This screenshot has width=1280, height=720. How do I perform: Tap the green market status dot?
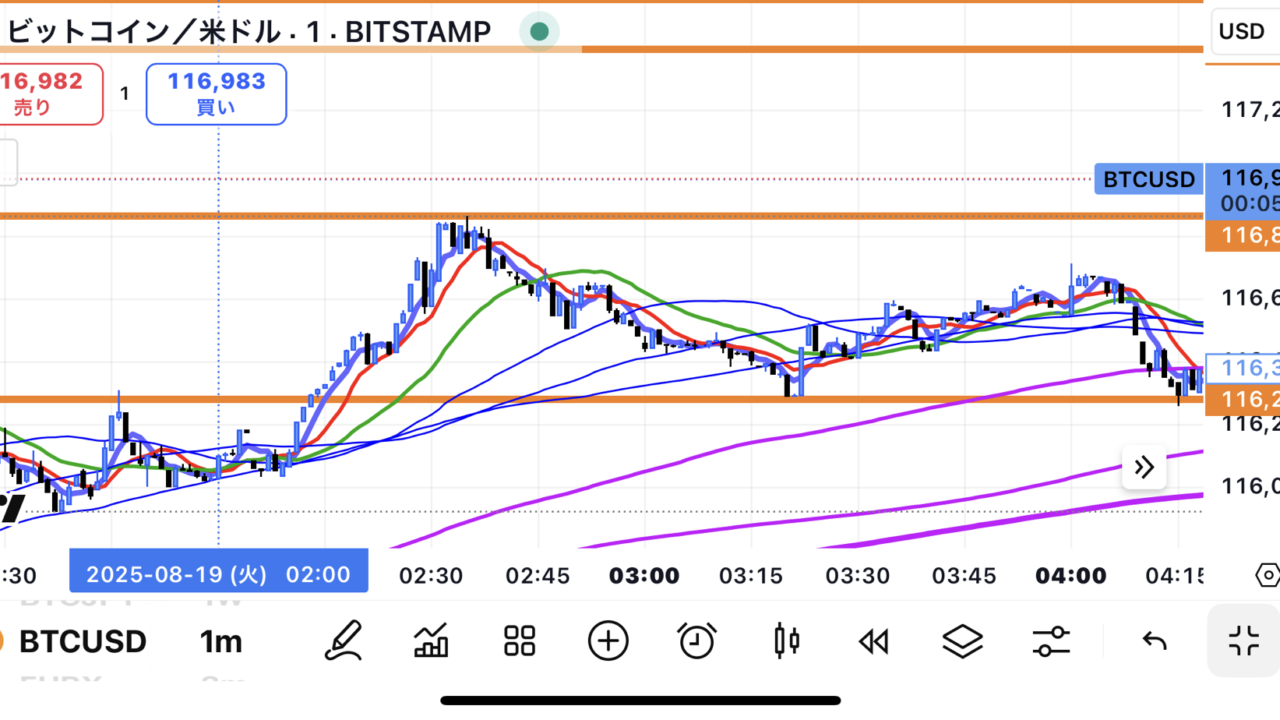coord(540,32)
